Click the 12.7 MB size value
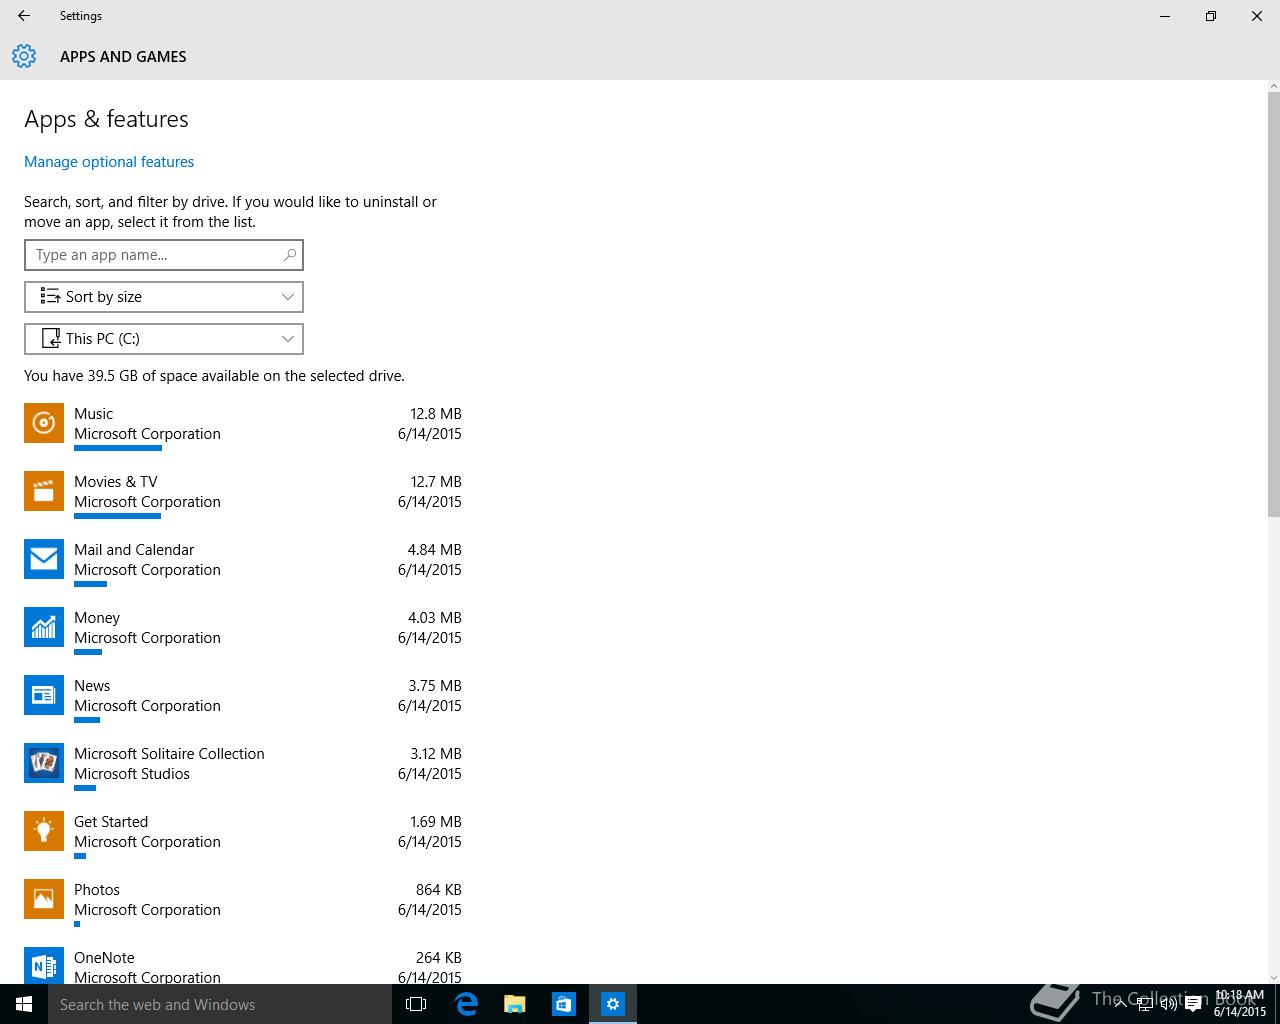The image size is (1280, 1024). click(435, 482)
